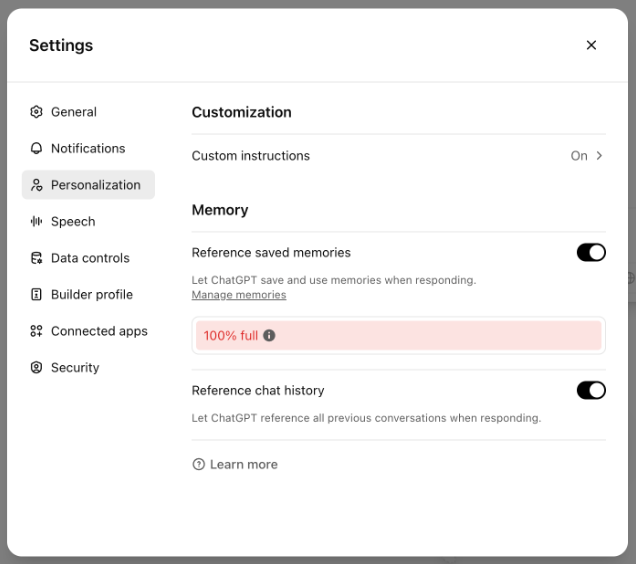This screenshot has height=564, width=636.
Task: Toggle Reference saved memories switch
Action: coord(591,252)
